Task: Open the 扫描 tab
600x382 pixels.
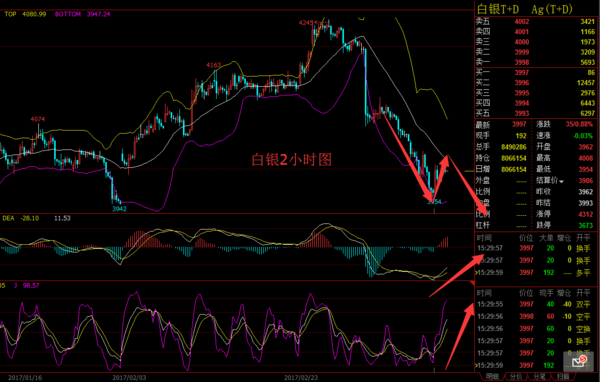Action: [562, 377]
